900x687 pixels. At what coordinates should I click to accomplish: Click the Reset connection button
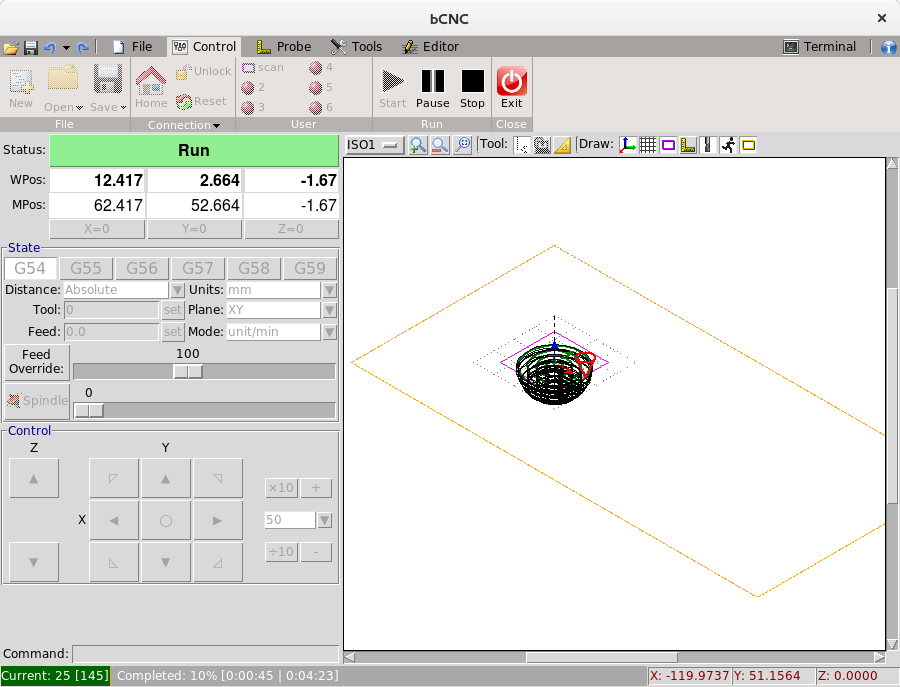(x=201, y=102)
